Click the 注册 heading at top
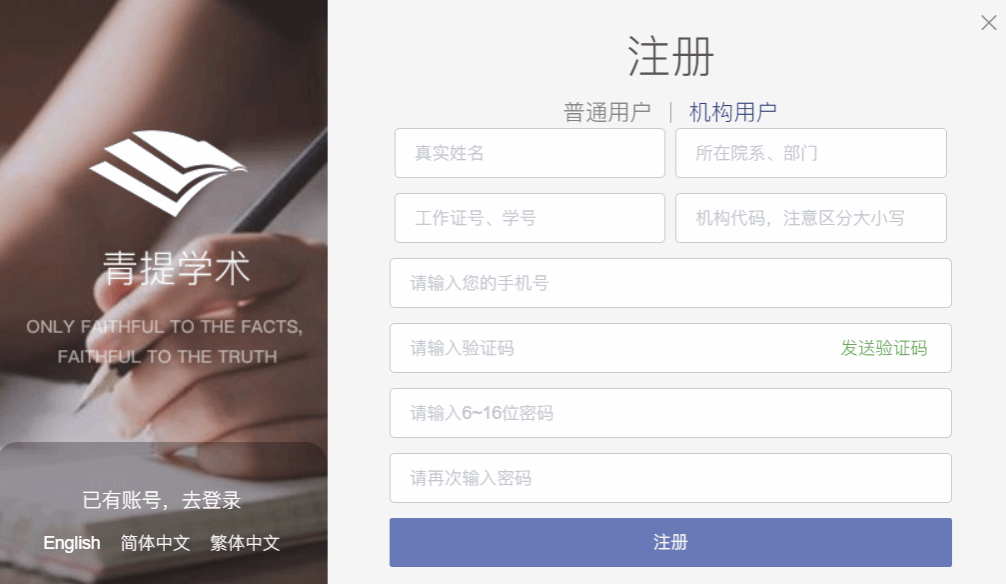Image resolution: width=1006 pixels, height=584 pixels. [670, 56]
